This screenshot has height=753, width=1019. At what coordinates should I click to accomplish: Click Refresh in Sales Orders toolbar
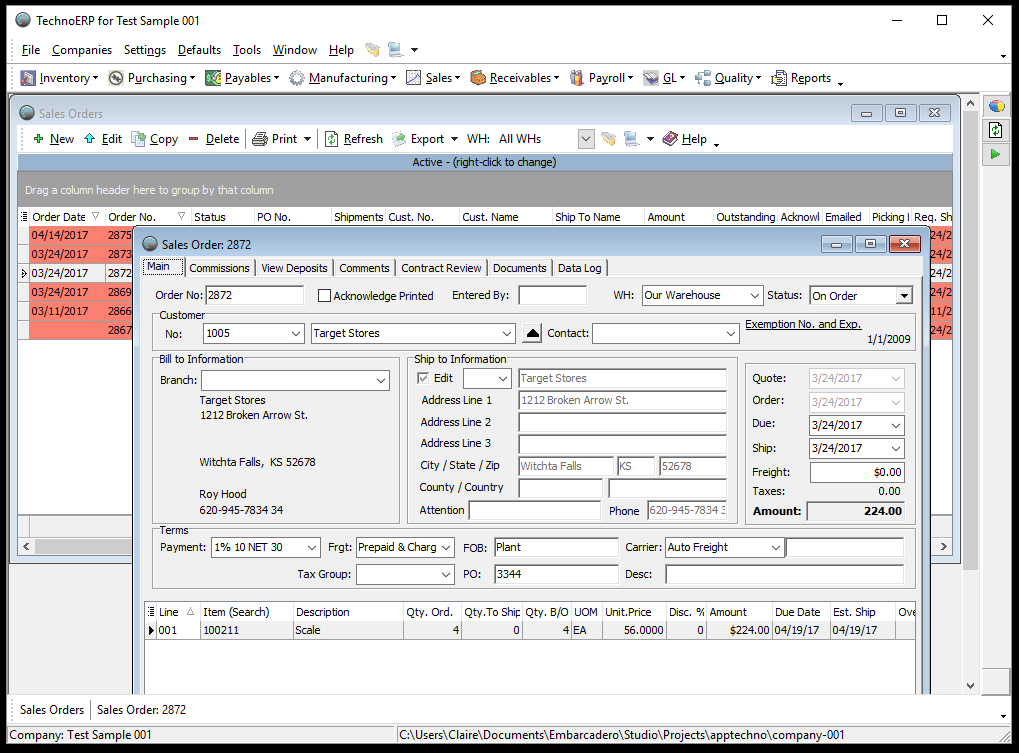tap(354, 139)
